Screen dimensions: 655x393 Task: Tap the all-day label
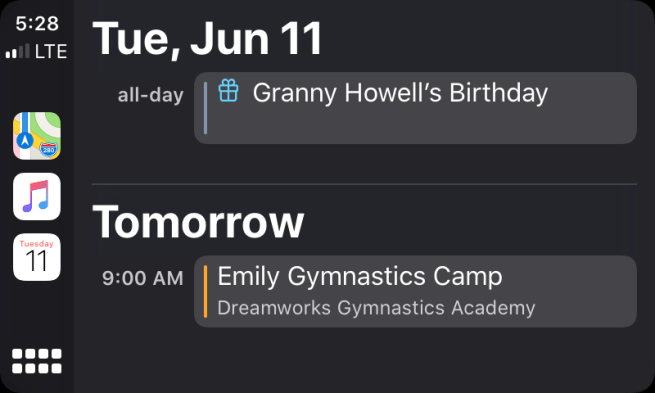coord(150,95)
